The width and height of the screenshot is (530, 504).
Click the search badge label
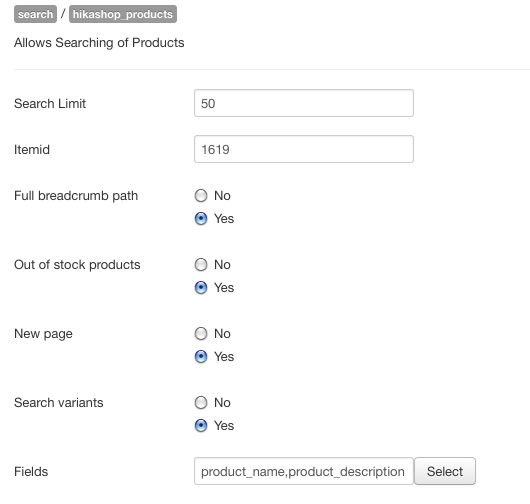coord(35,14)
